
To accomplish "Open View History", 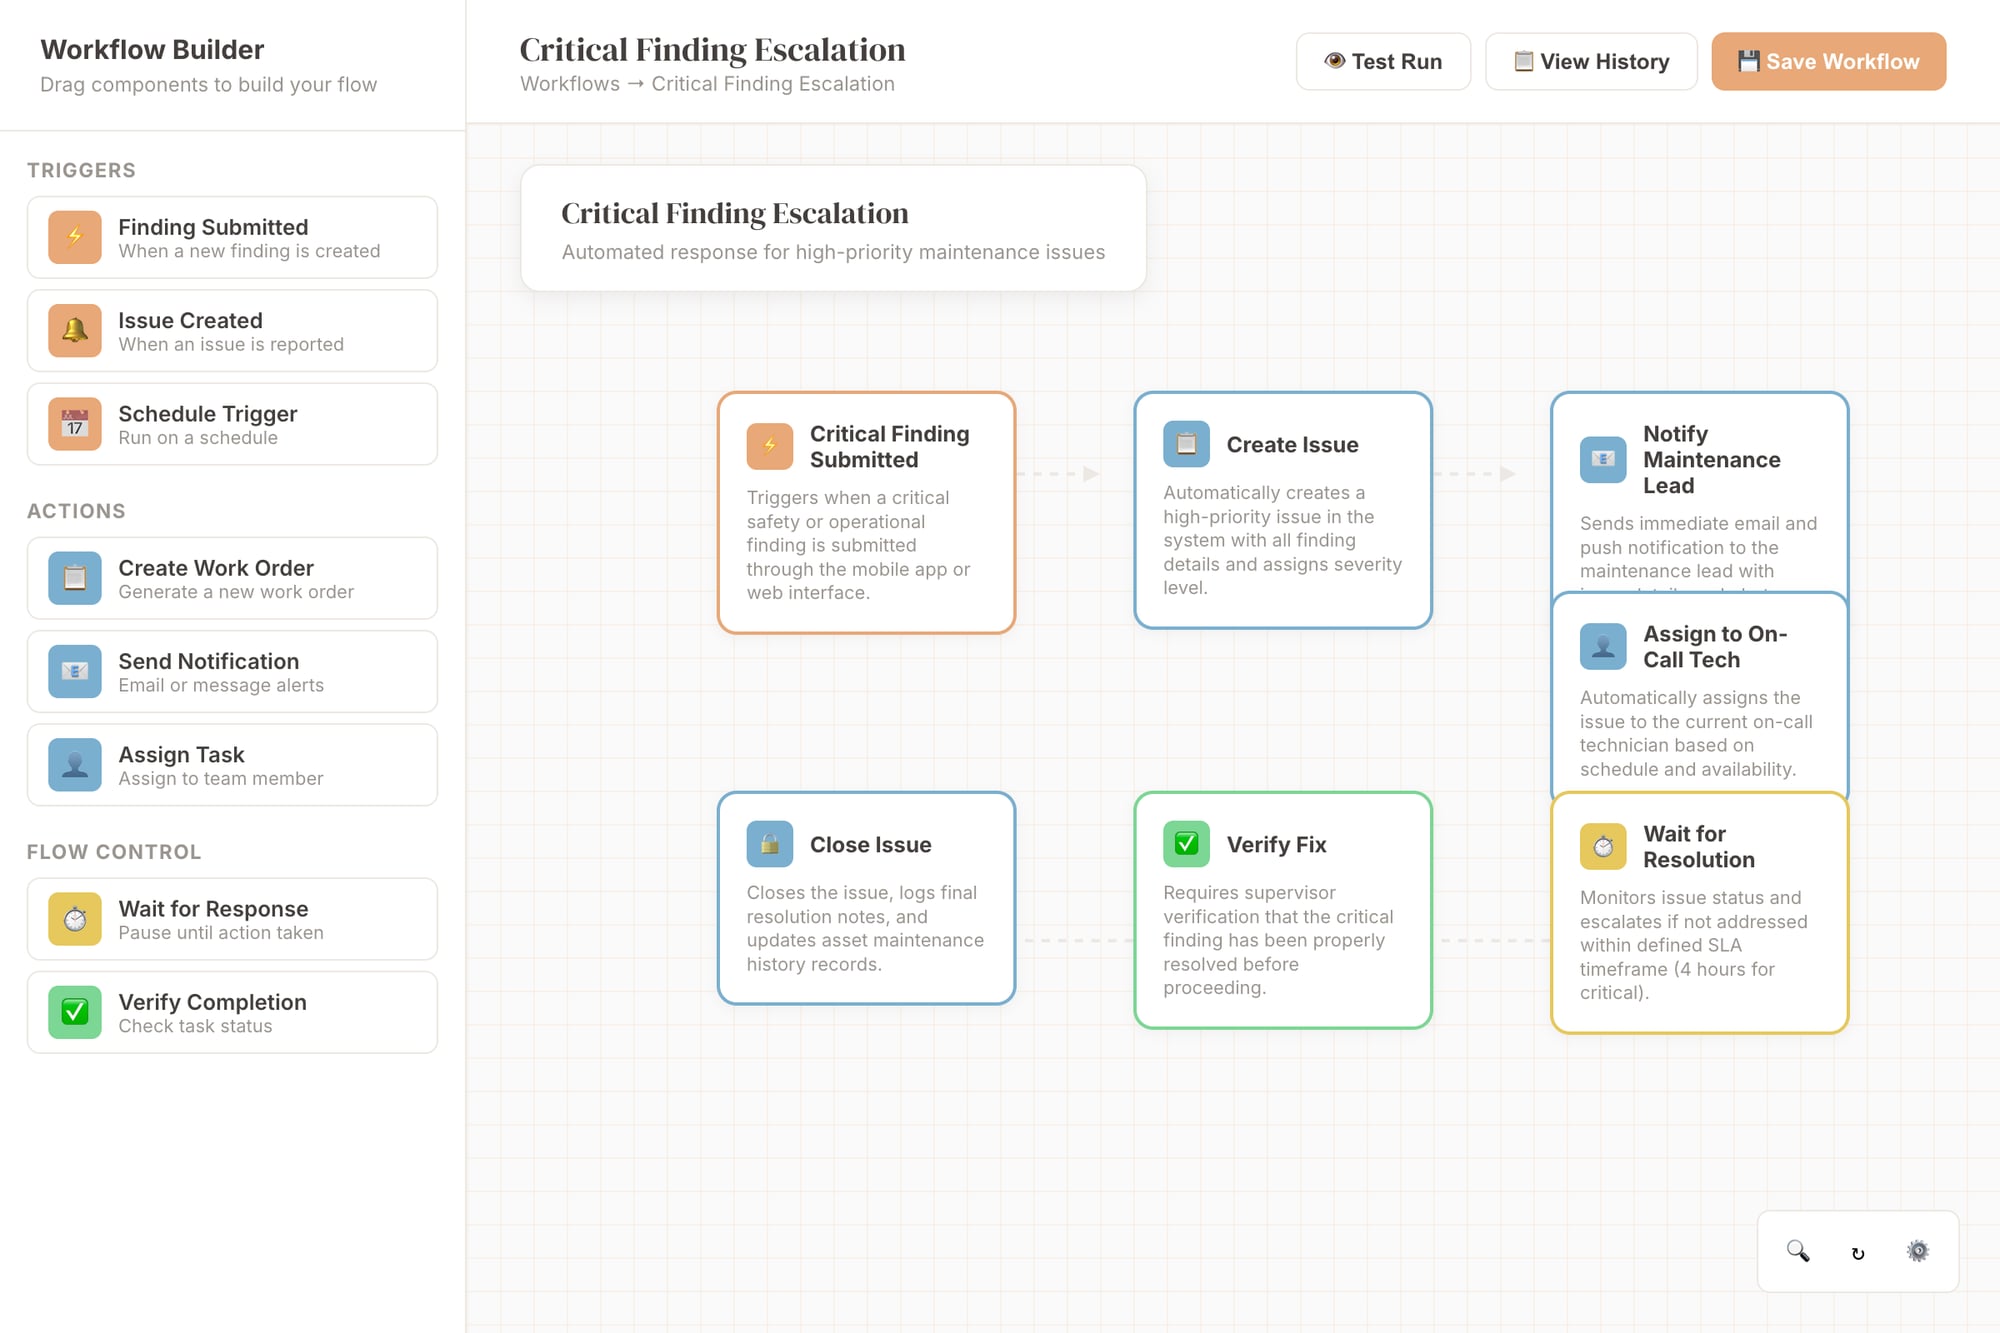I will [x=1590, y=61].
